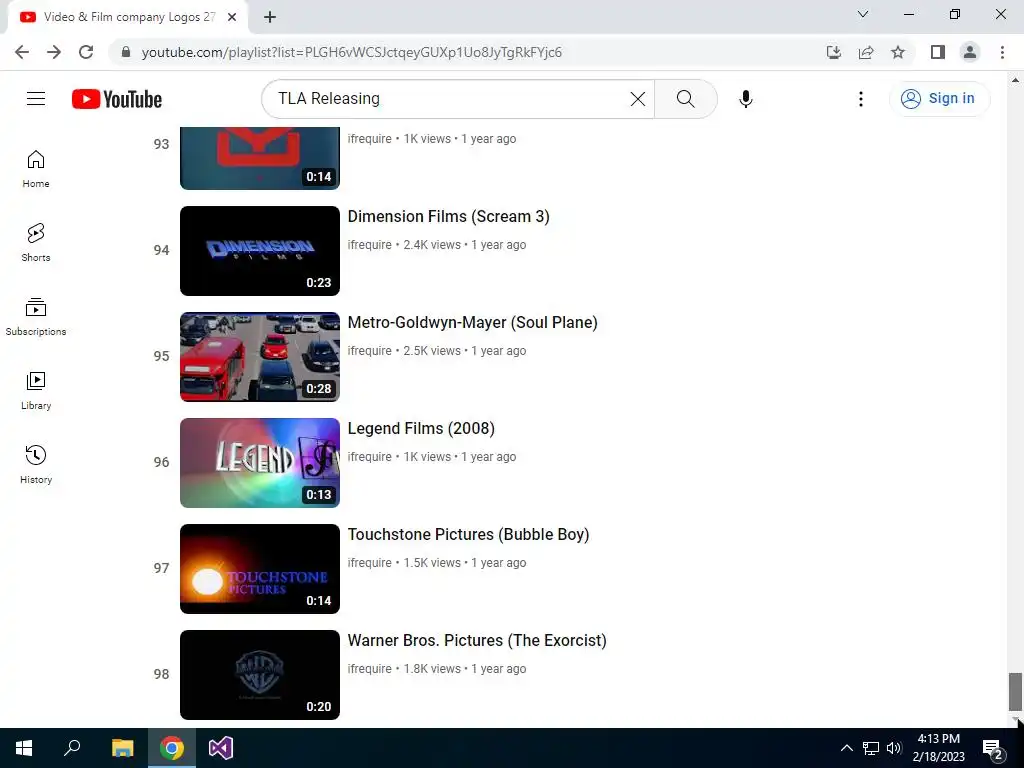Open Legend Films (2008) video title
Viewport: 1024px width, 768px height.
(x=421, y=428)
